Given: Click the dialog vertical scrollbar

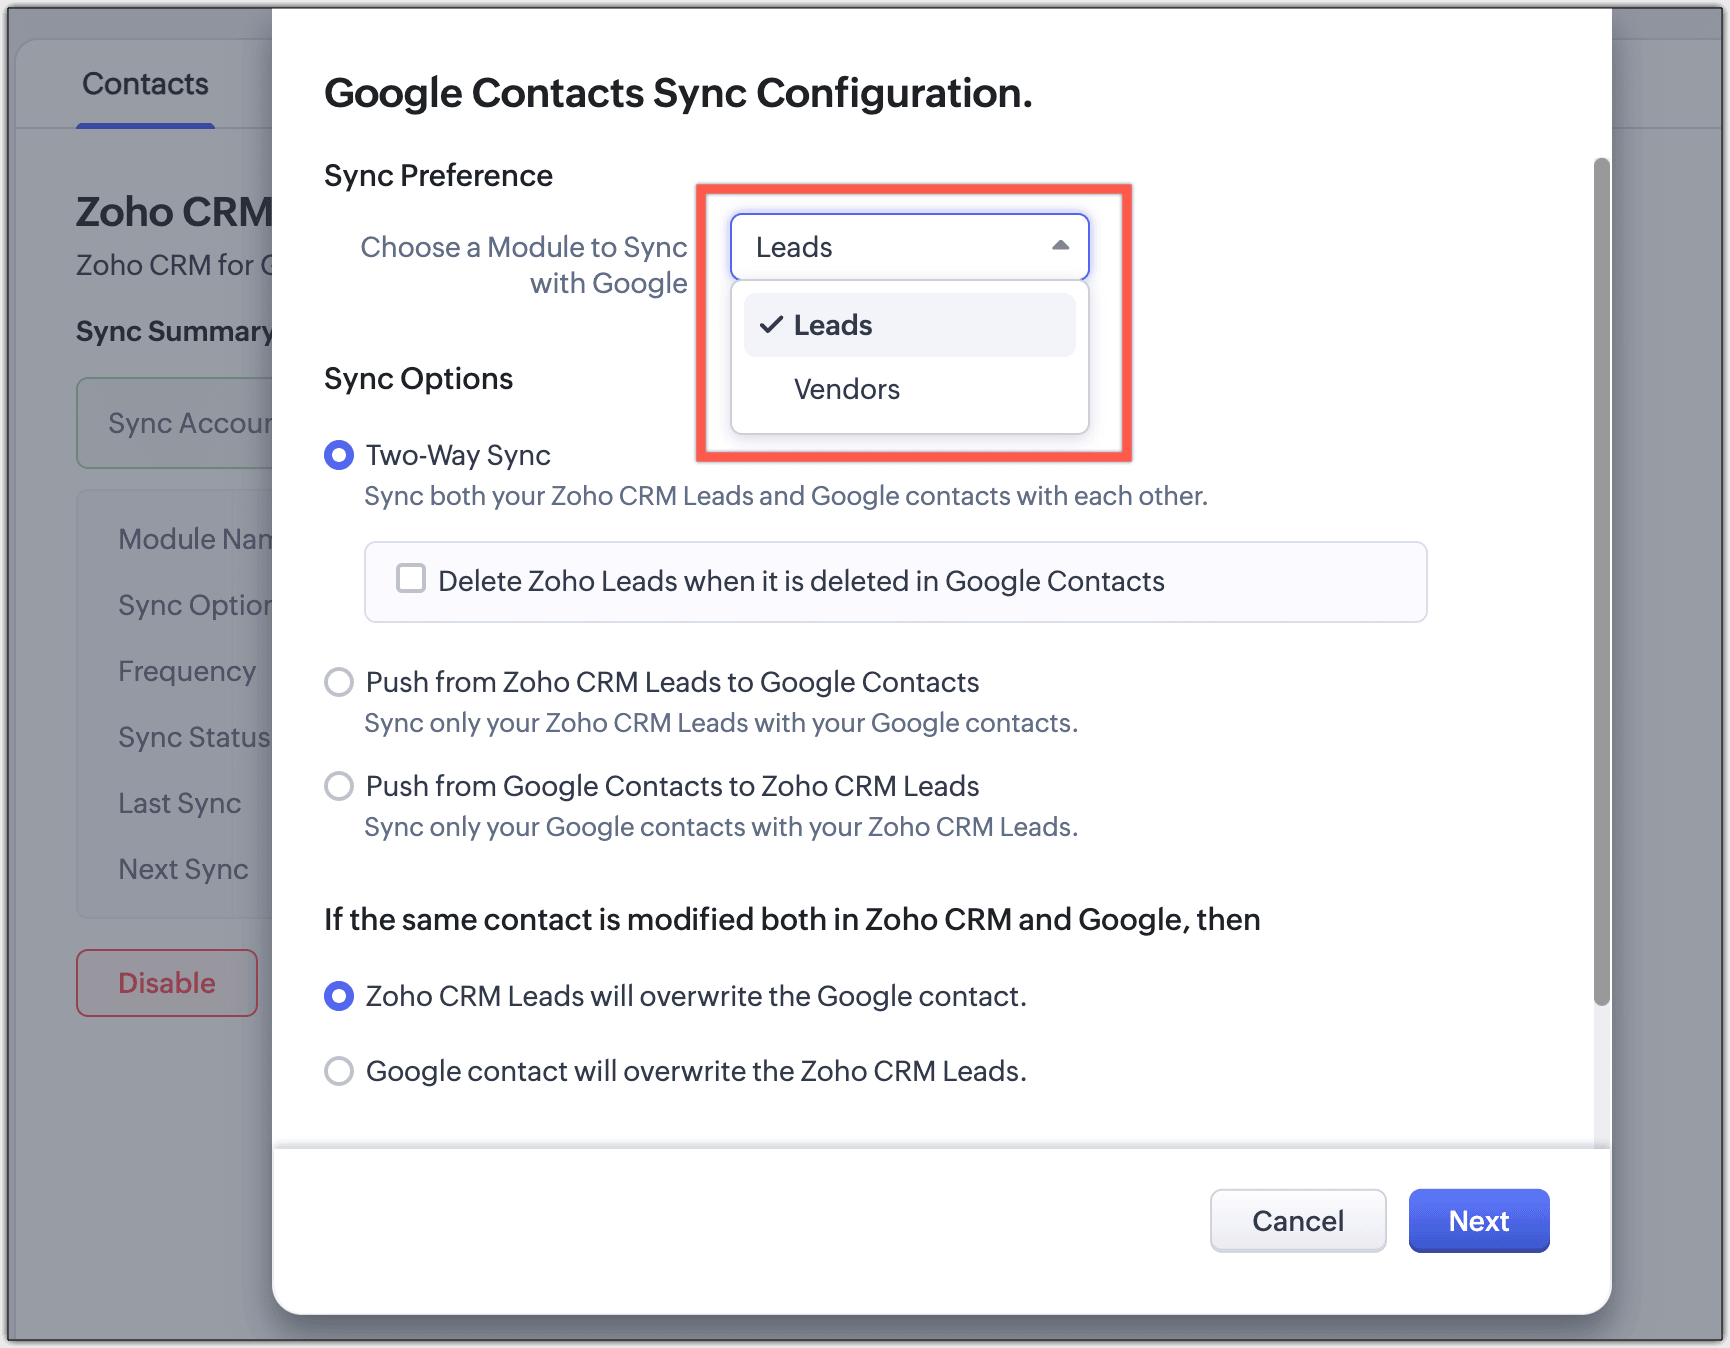Looking at the screenshot, I should (1601, 580).
